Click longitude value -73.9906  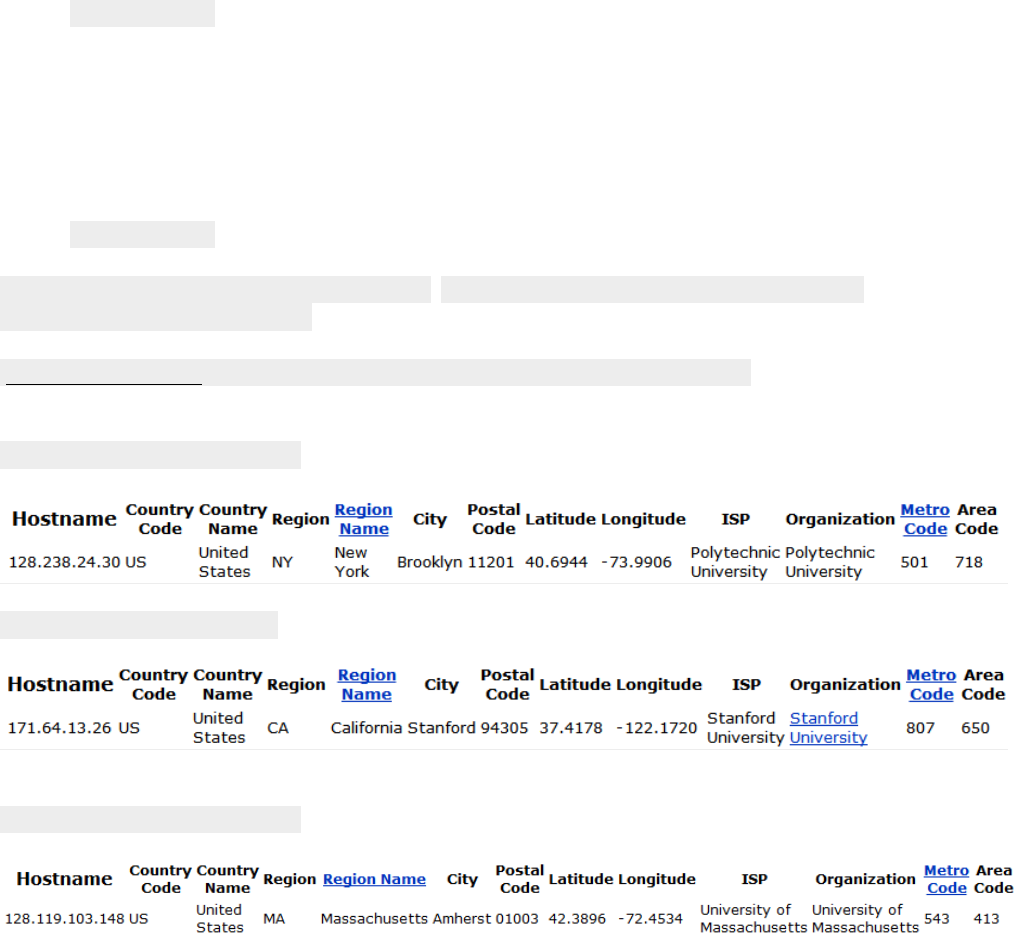636,562
